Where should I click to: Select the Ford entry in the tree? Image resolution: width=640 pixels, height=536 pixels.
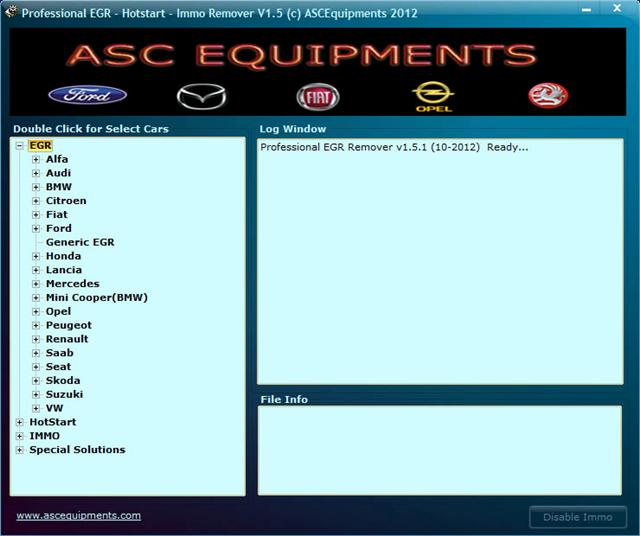click(59, 228)
